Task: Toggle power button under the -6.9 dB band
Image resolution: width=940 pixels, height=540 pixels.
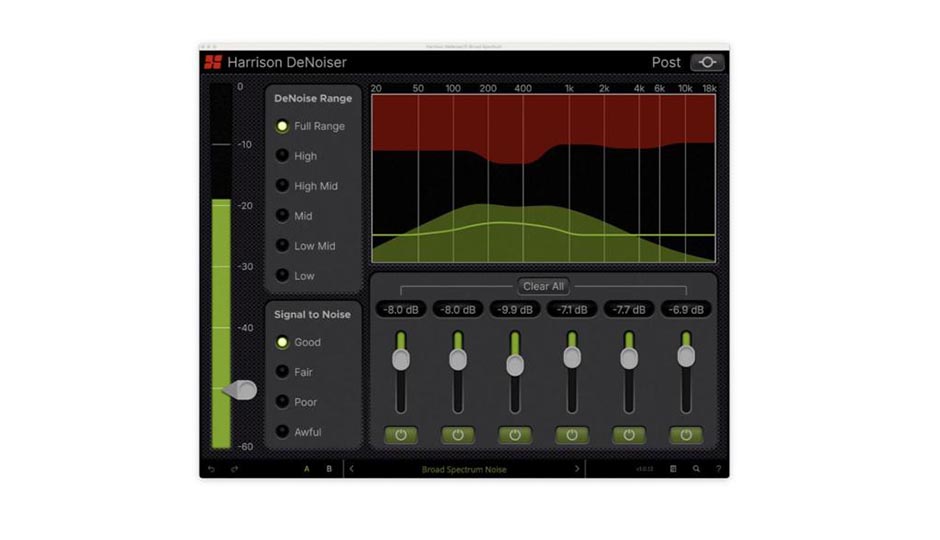Action: [x=686, y=435]
